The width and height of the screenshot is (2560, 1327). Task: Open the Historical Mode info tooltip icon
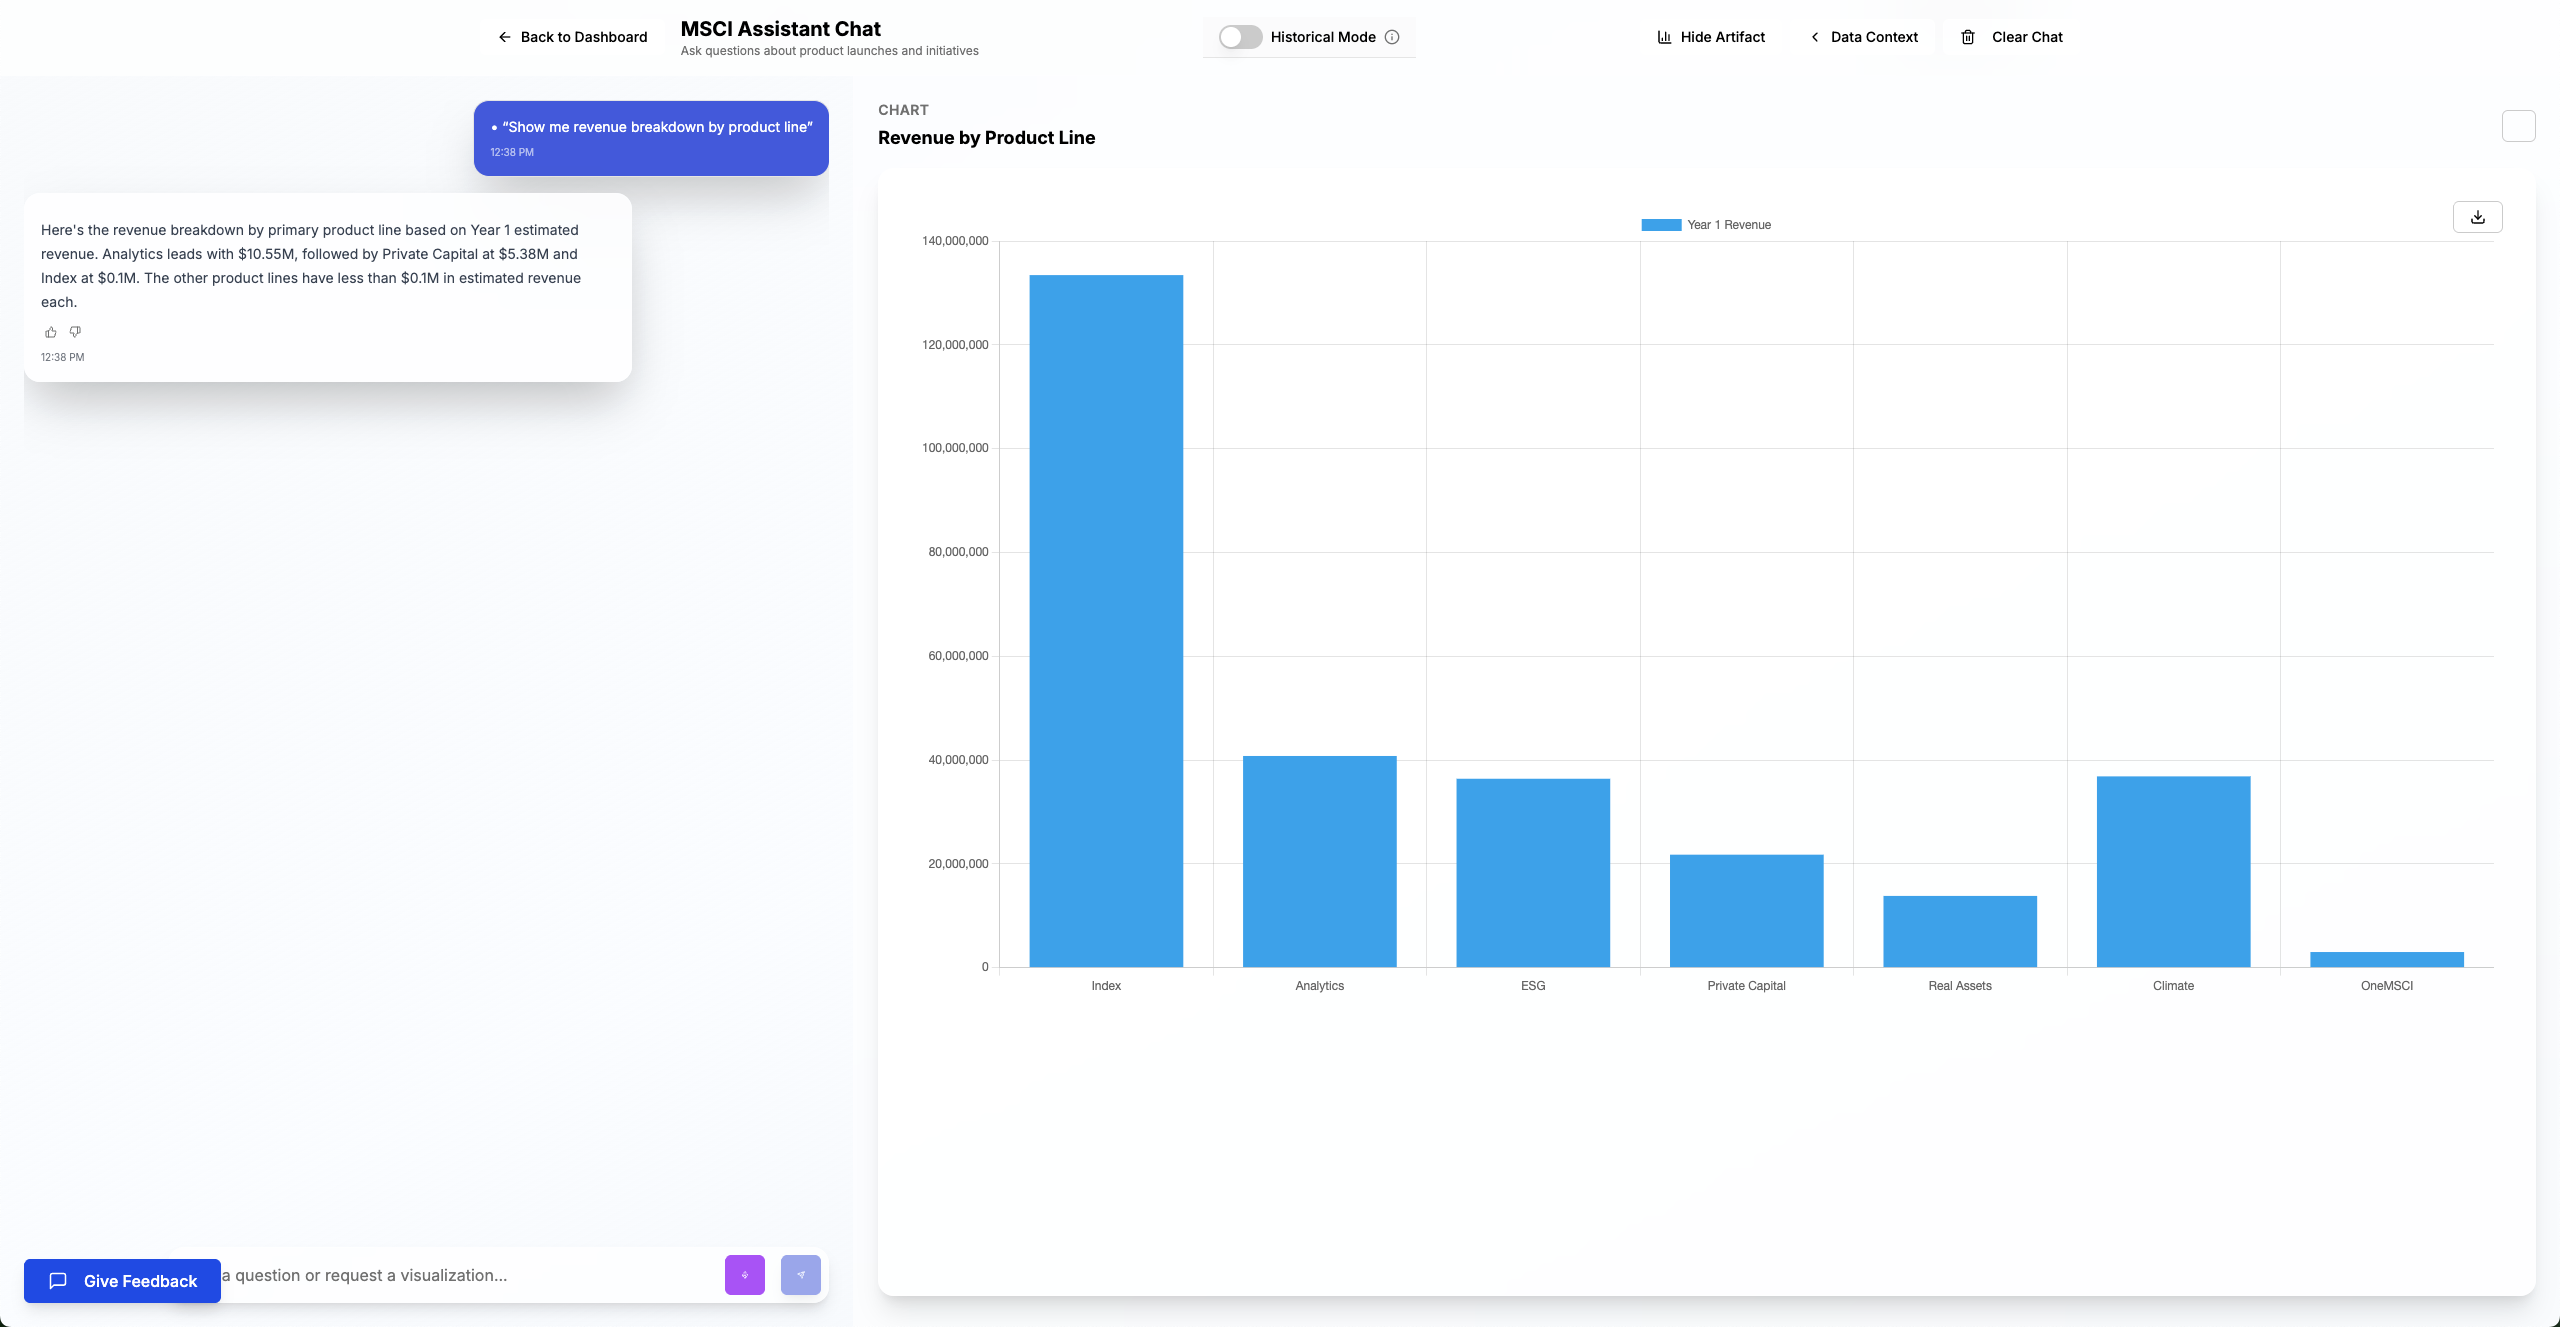(x=1392, y=37)
